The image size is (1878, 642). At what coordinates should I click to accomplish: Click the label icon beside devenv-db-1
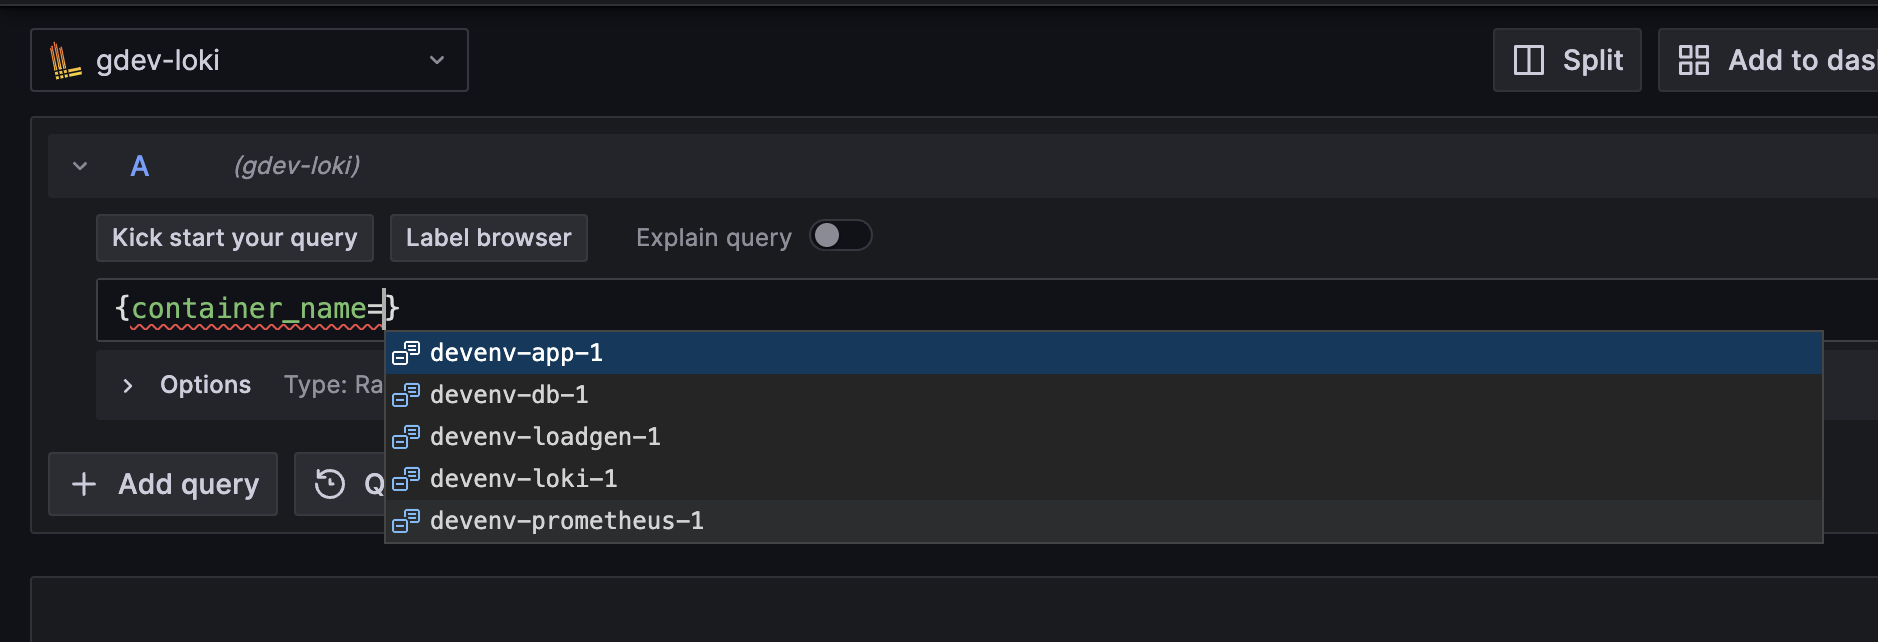(x=406, y=396)
